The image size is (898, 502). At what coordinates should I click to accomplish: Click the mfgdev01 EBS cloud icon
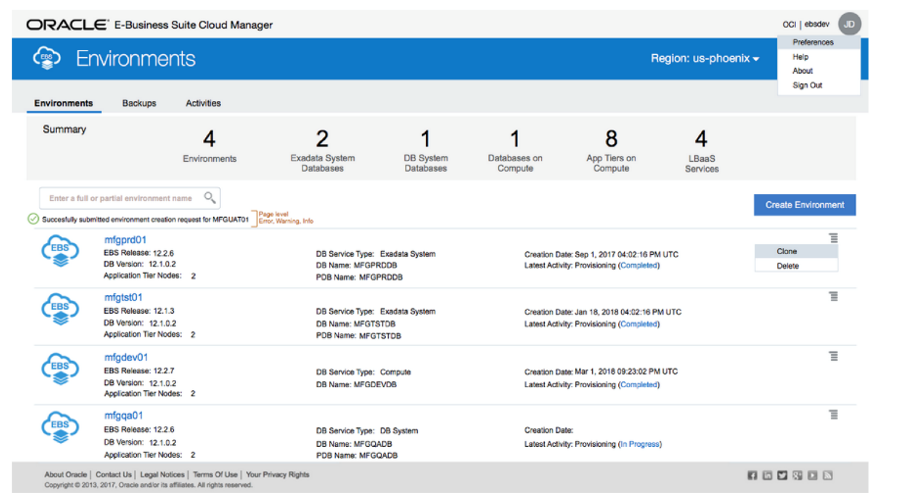pyautogui.click(x=60, y=368)
